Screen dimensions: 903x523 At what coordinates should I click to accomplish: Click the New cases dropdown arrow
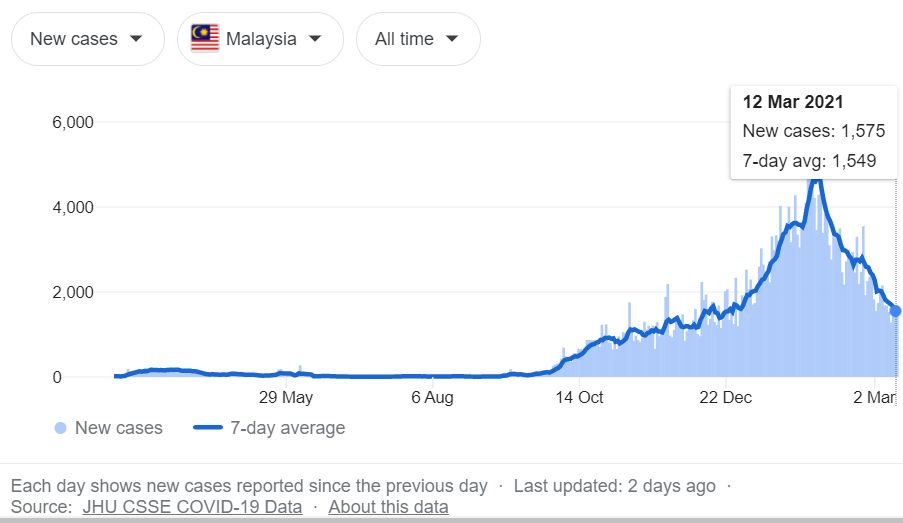135,39
